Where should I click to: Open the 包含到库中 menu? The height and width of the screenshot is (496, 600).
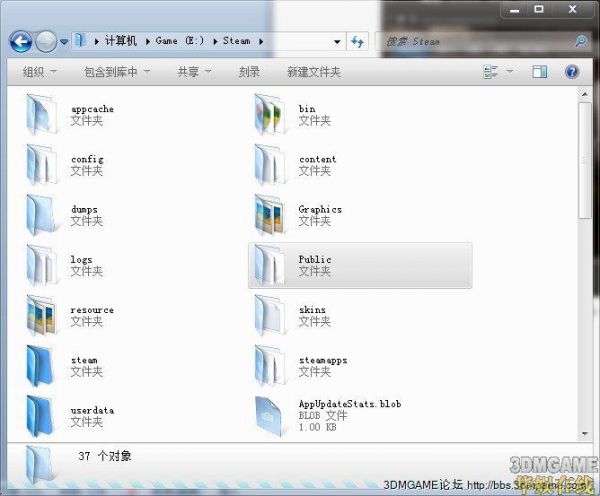point(117,72)
